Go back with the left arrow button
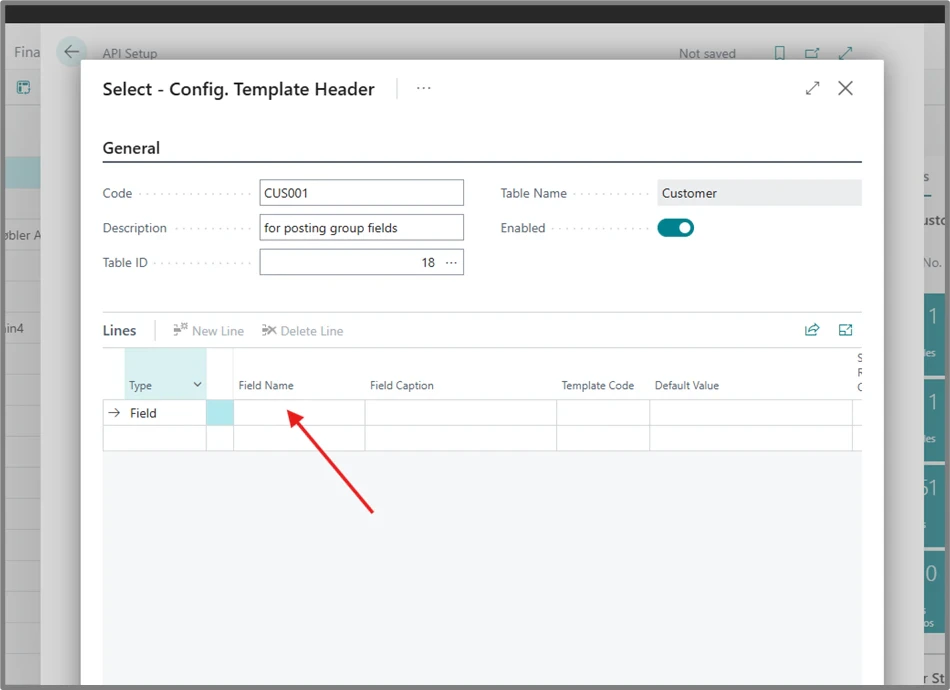This screenshot has height=690, width=950. [x=71, y=51]
